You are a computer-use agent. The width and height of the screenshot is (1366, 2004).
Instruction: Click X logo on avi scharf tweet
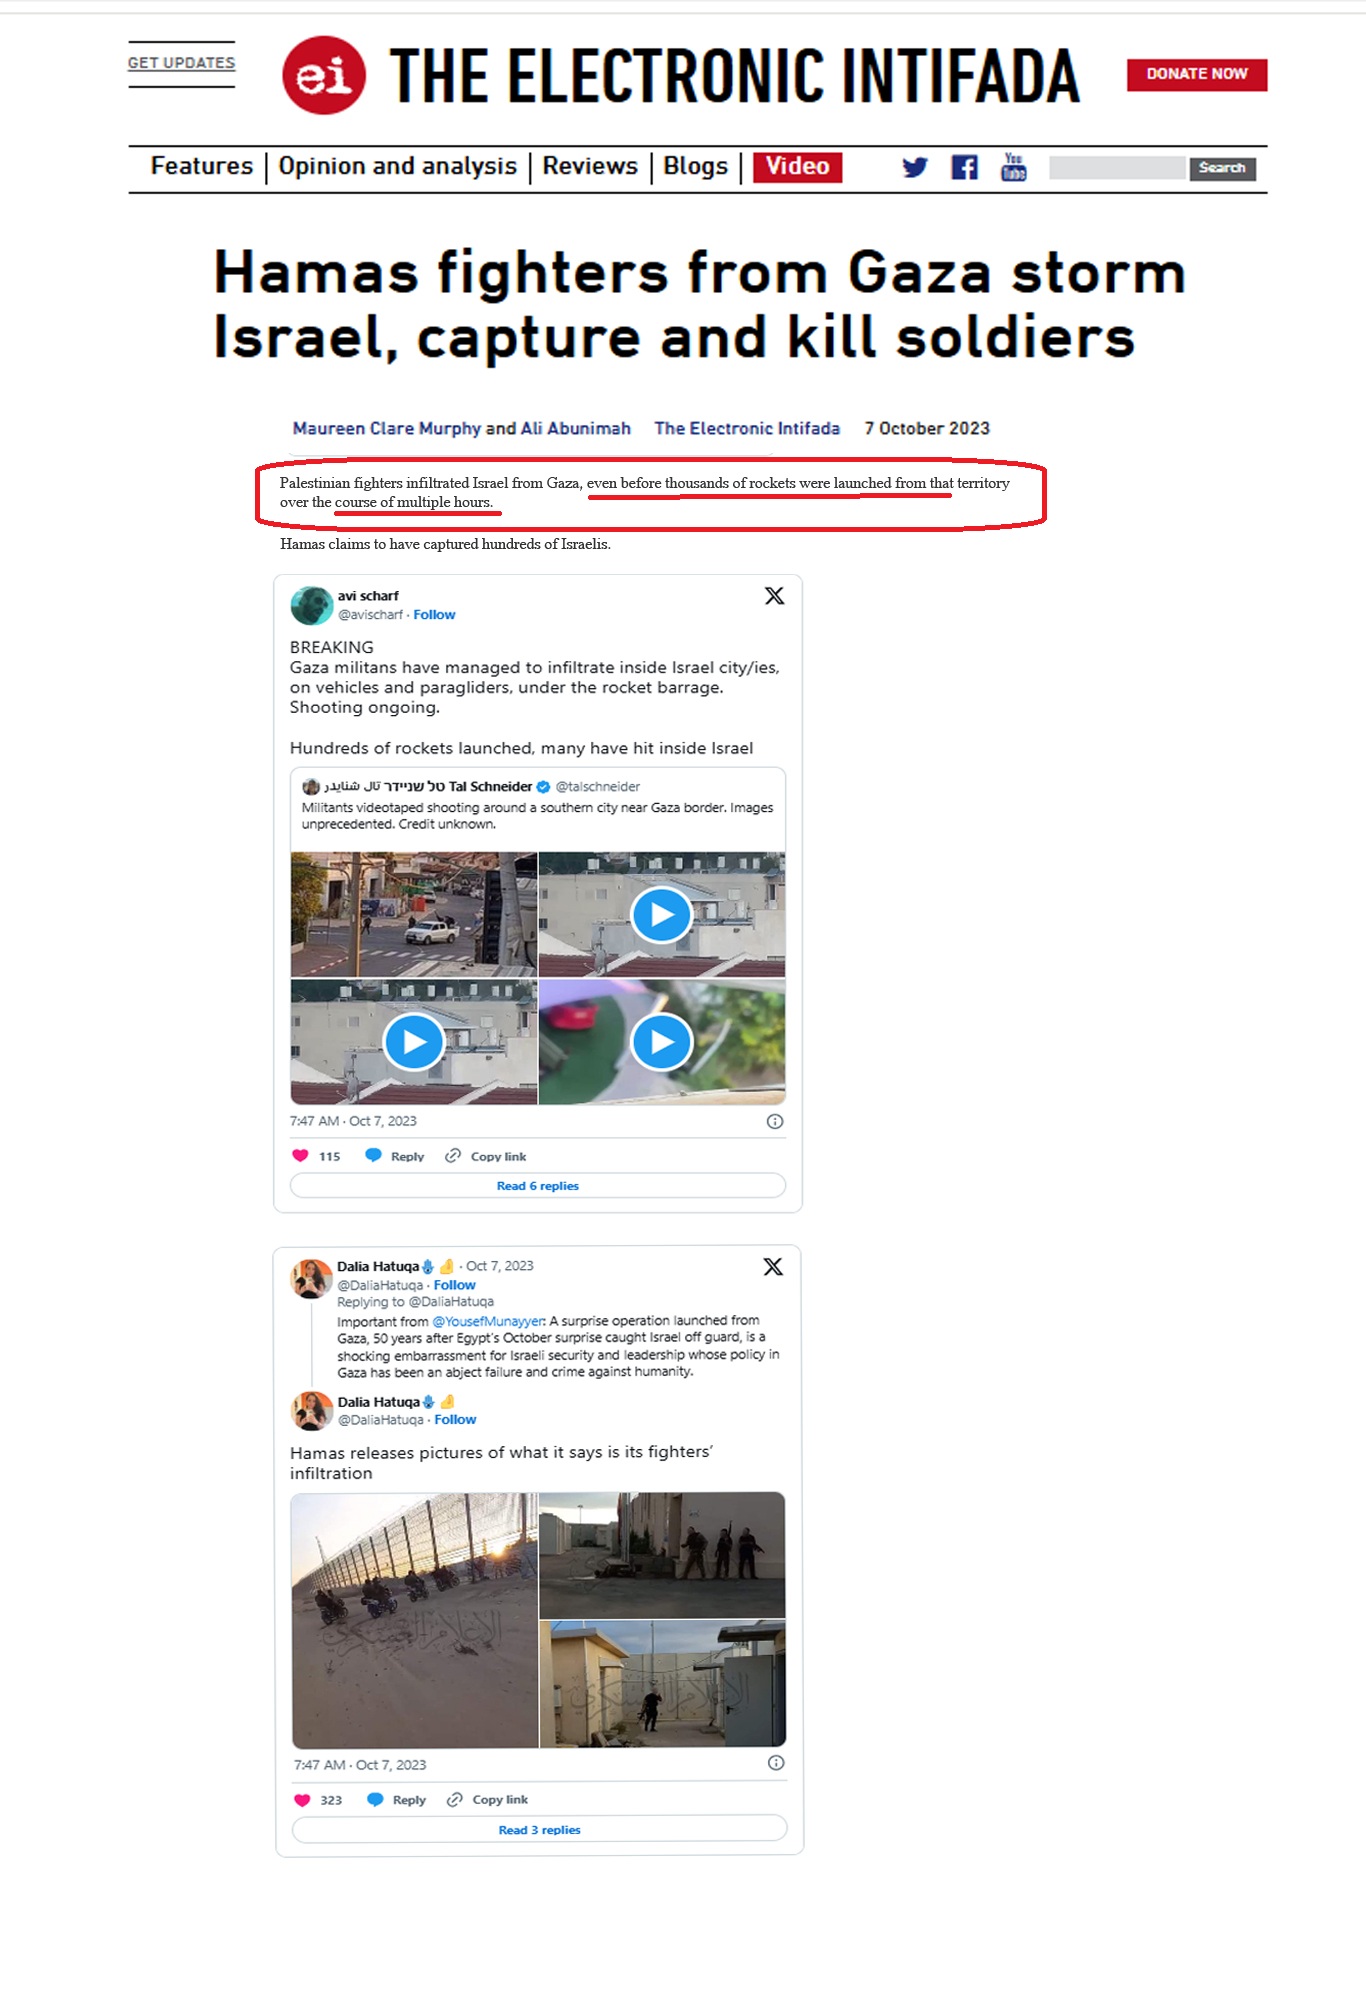(x=774, y=596)
